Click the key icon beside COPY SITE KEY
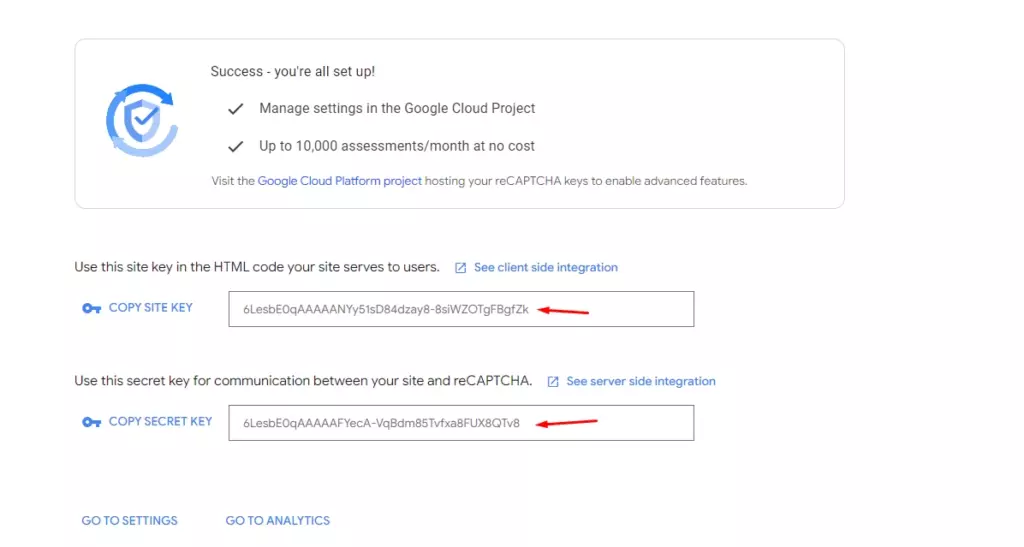This screenshot has height=547, width=1024. pos(92,308)
